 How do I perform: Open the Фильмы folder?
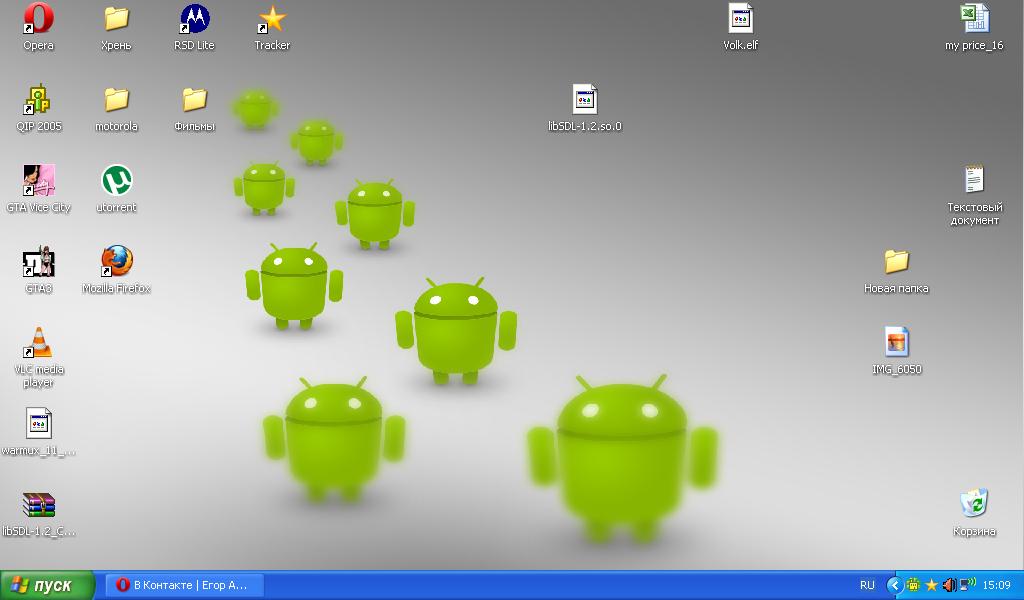tap(195, 100)
